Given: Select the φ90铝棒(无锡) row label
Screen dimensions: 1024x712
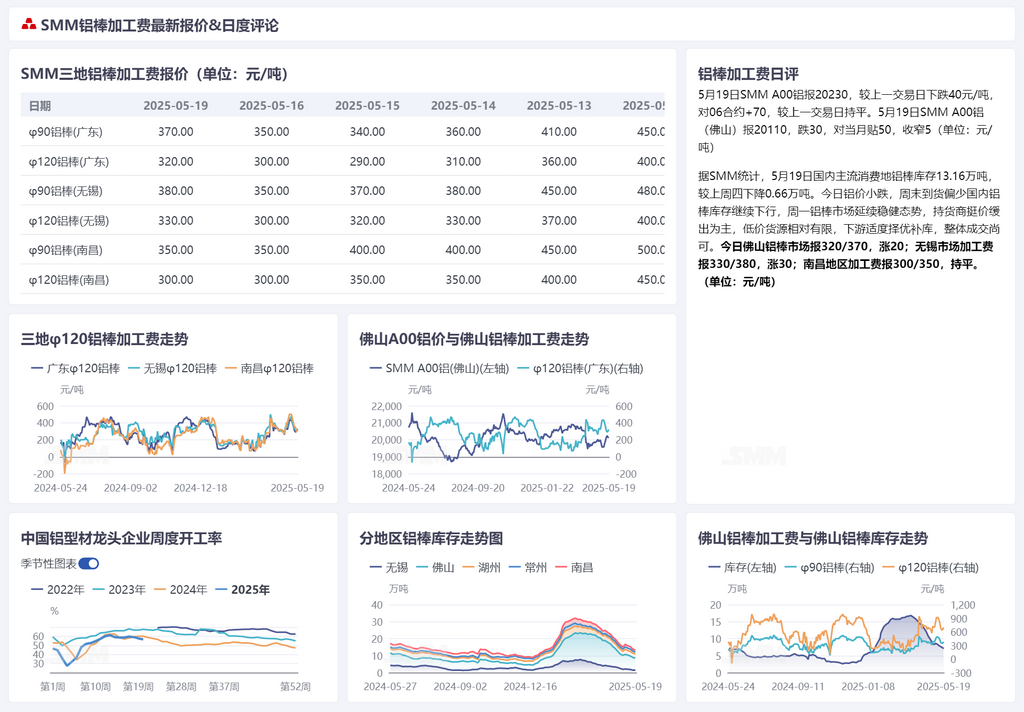Looking at the screenshot, I should 65,191.
